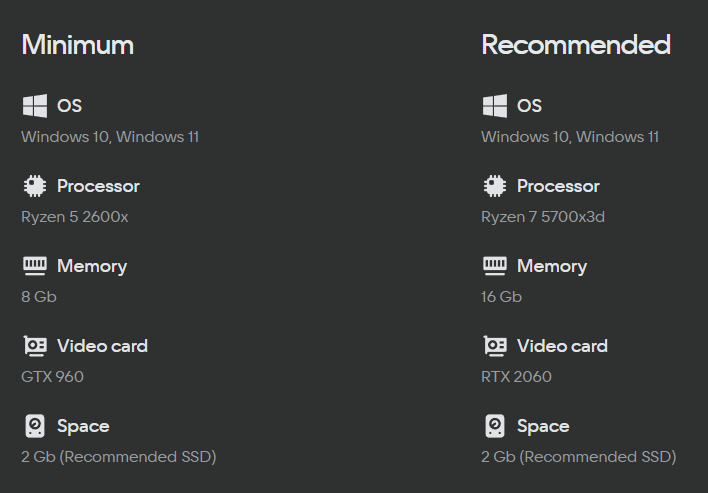Click the Ryzen 7 5700x3d processor text
The height and width of the screenshot is (493, 708).
[x=543, y=217]
